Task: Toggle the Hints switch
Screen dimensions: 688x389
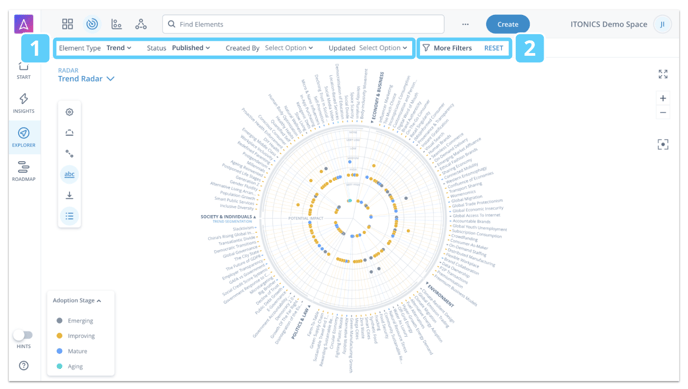Action: pos(23,335)
